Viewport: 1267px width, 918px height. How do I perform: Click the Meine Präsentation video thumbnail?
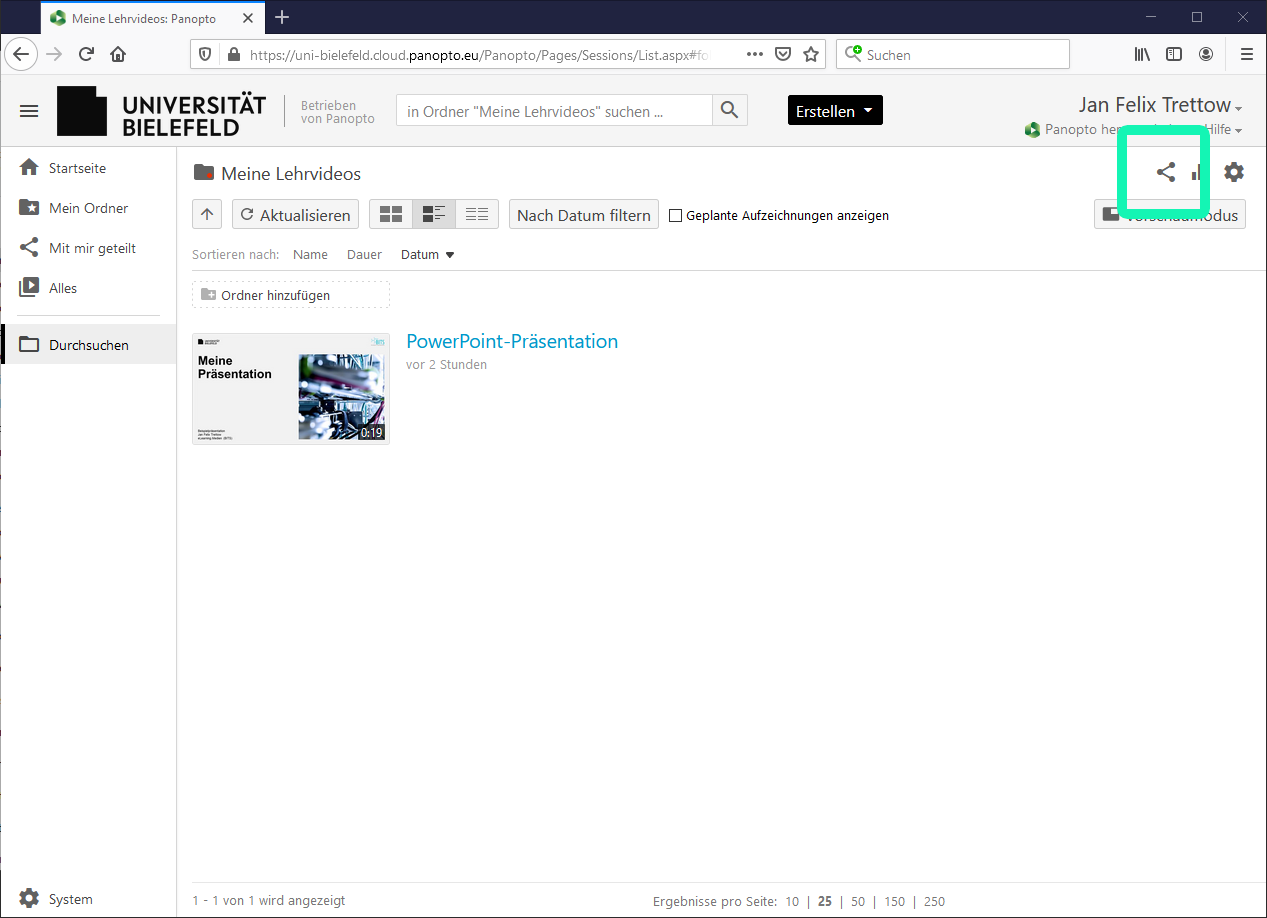(x=290, y=388)
